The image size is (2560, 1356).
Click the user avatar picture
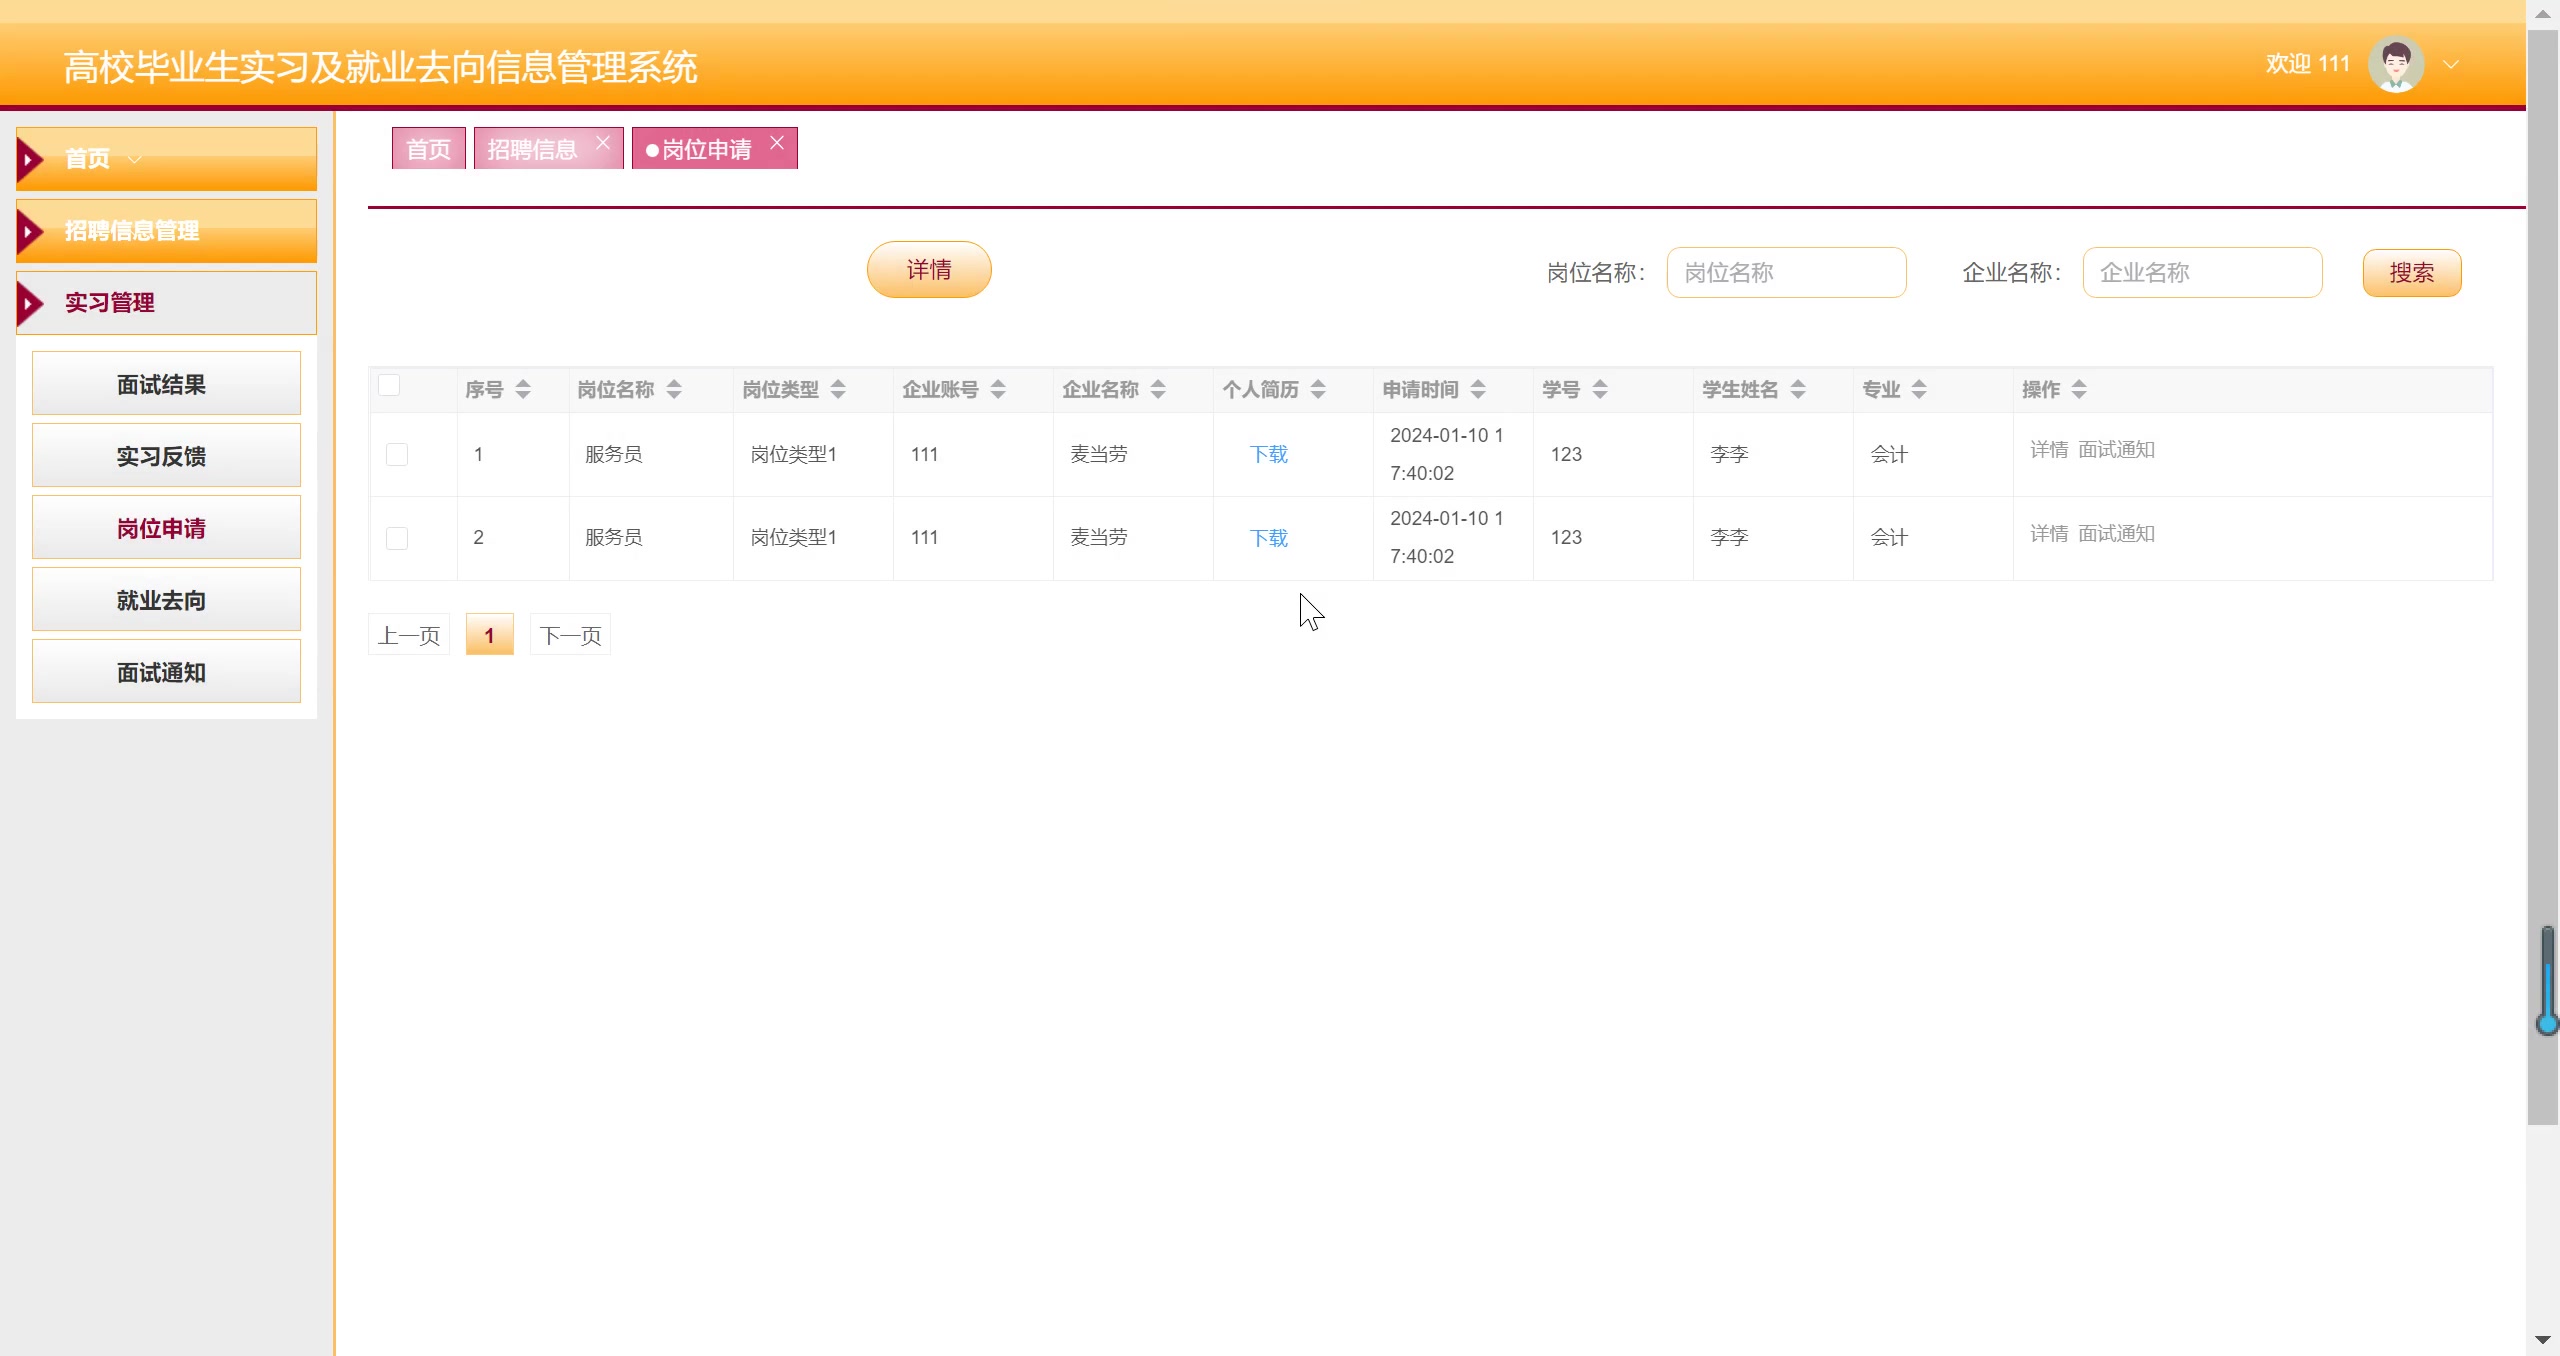point(2395,64)
